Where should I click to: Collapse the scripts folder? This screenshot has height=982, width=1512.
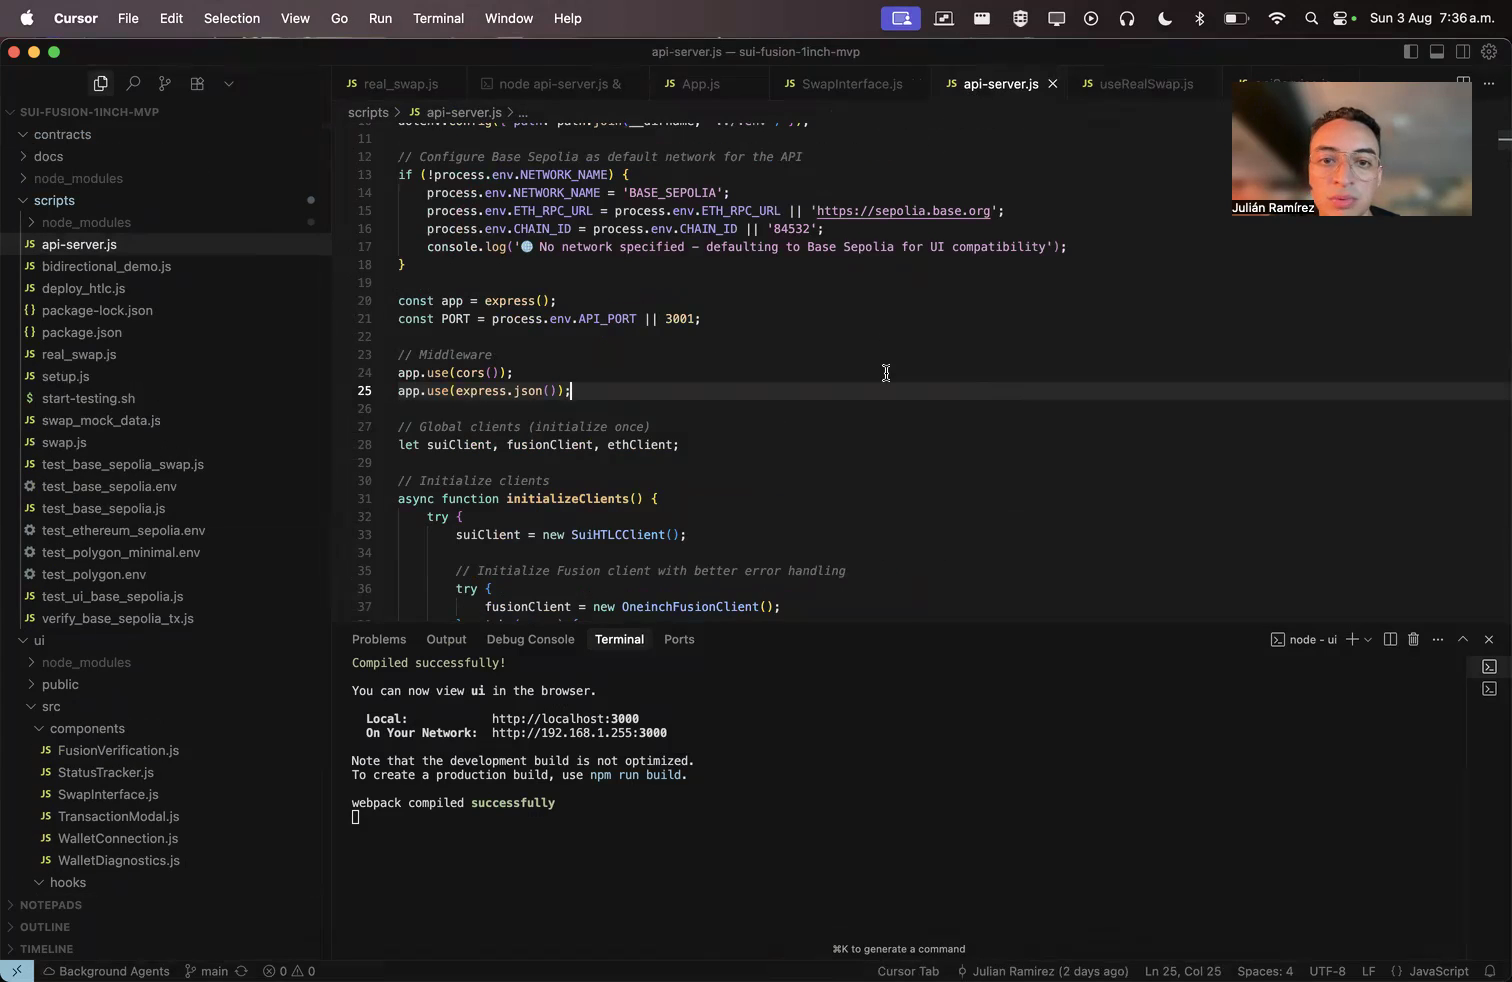pyautogui.click(x=54, y=200)
